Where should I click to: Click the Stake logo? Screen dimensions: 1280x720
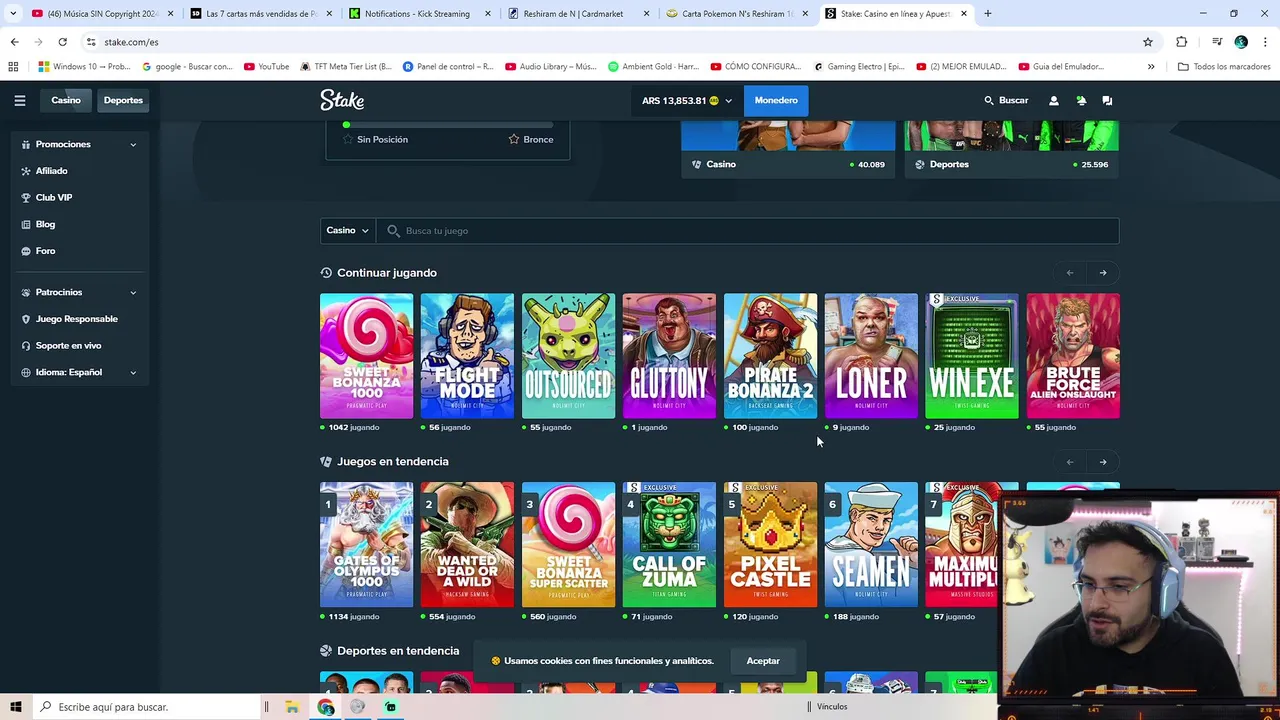click(x=342, y=100)
